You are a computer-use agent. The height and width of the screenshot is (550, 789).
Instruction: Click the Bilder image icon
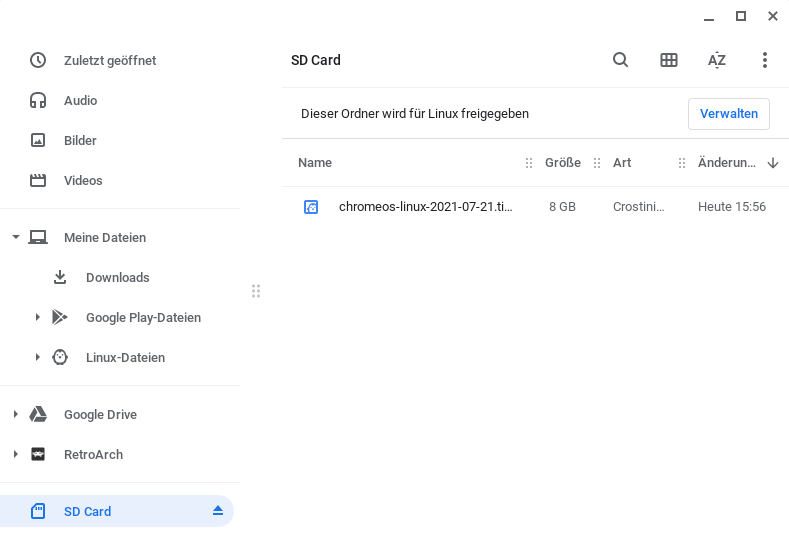coord(38,140)
